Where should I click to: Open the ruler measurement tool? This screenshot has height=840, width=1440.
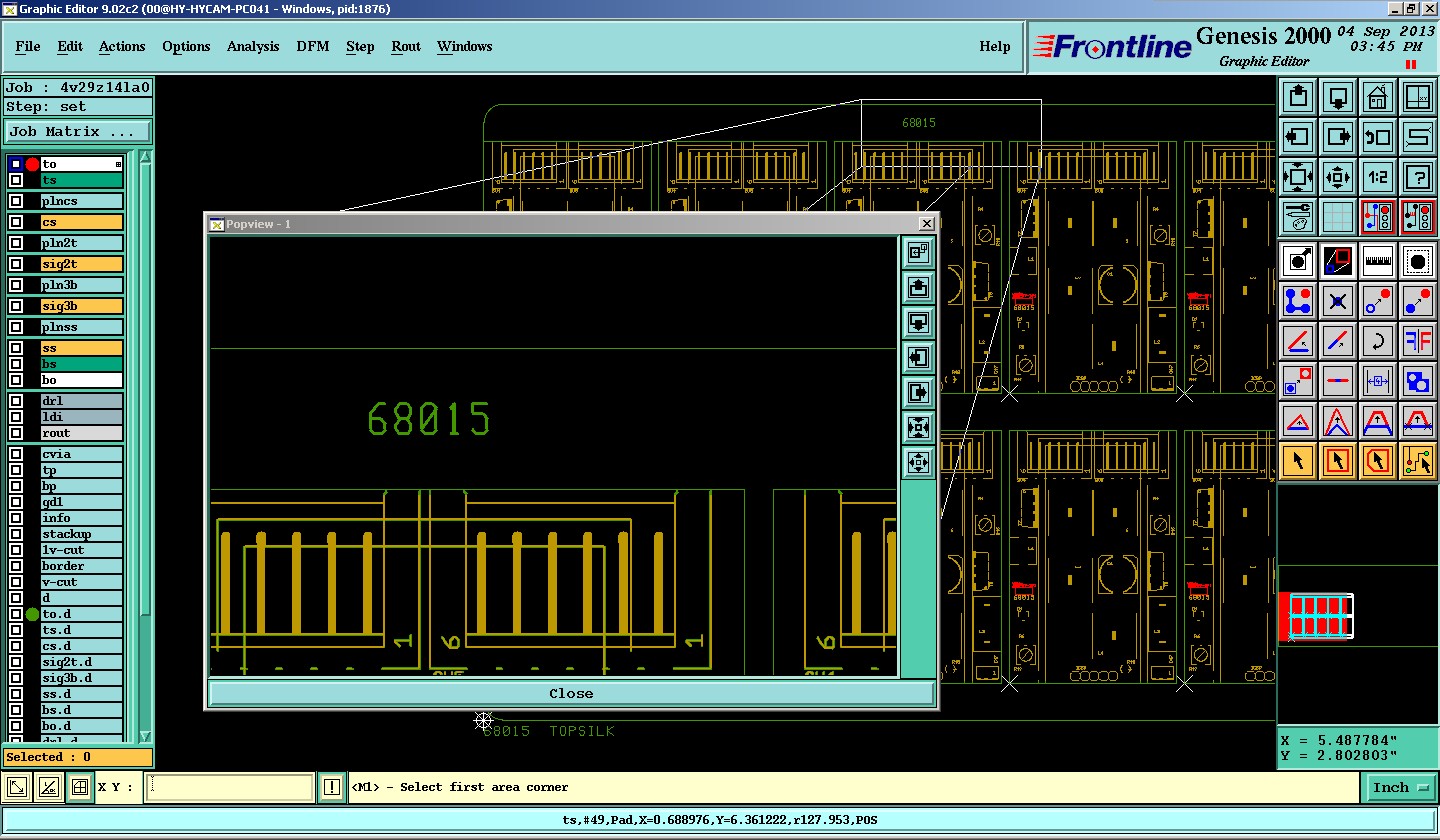point(1377,261)
